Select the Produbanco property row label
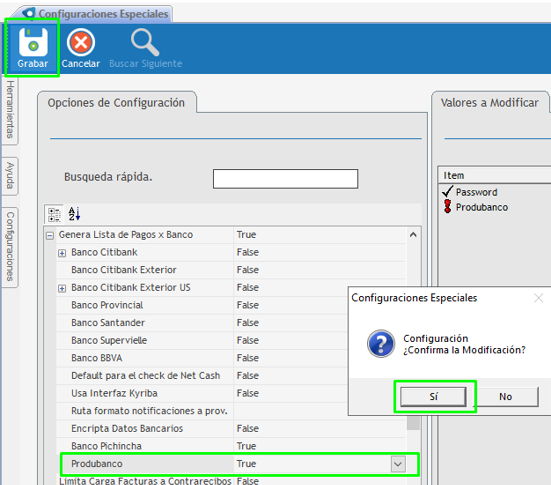Viewport: 551px width, 485px height. pyautogui.click(x=97, y=464)
